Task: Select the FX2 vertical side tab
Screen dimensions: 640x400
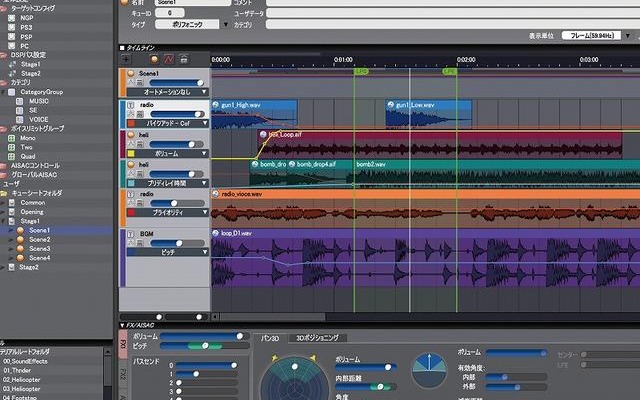Action: (x=123, y=373)
